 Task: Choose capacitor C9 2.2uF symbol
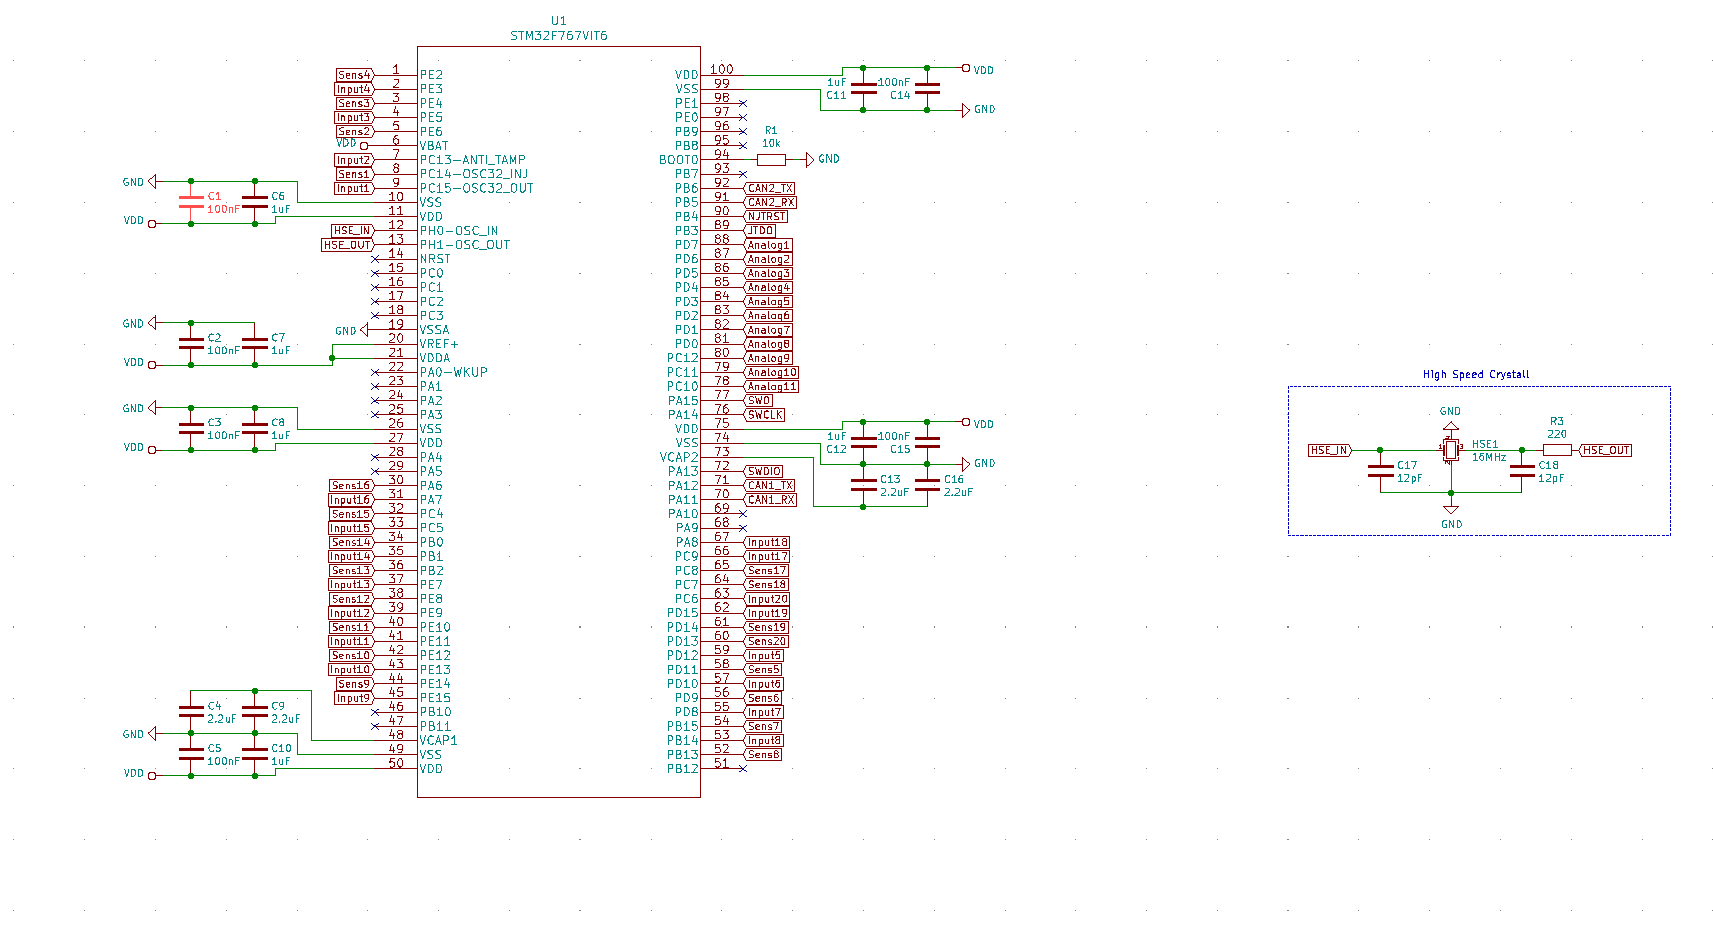point(255,711)
